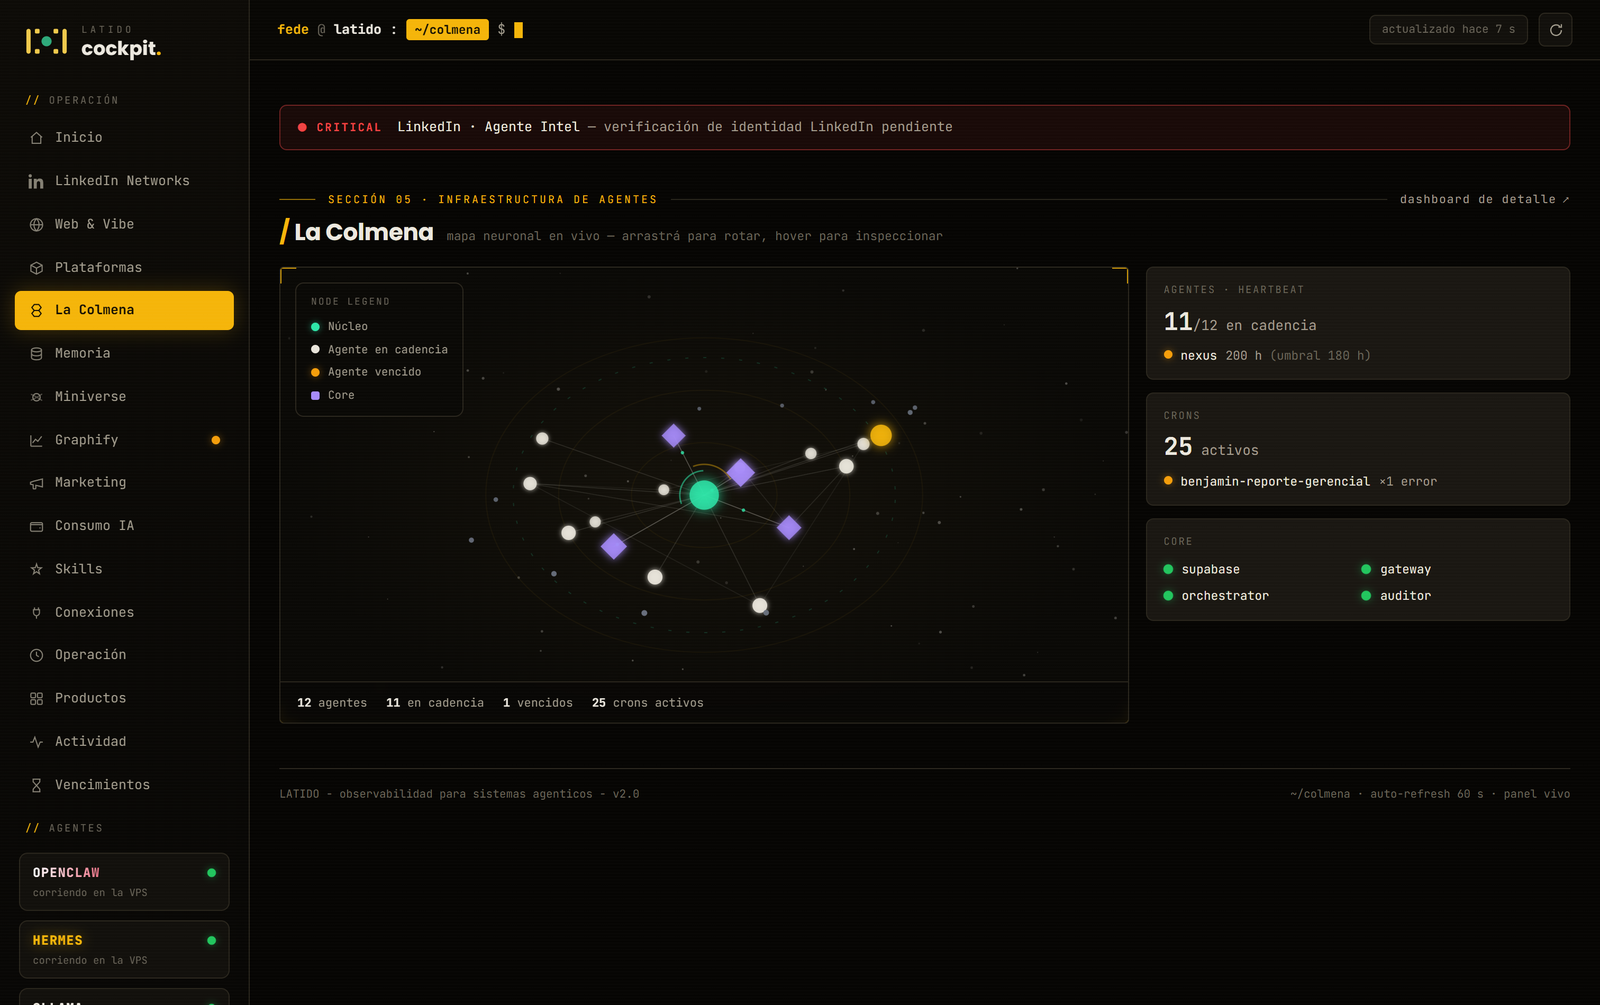Image resolution: width=1600 pixels, height=1005 pixels.
Task: Click the La Colmena sidebar icon
Action: (36, 310)
